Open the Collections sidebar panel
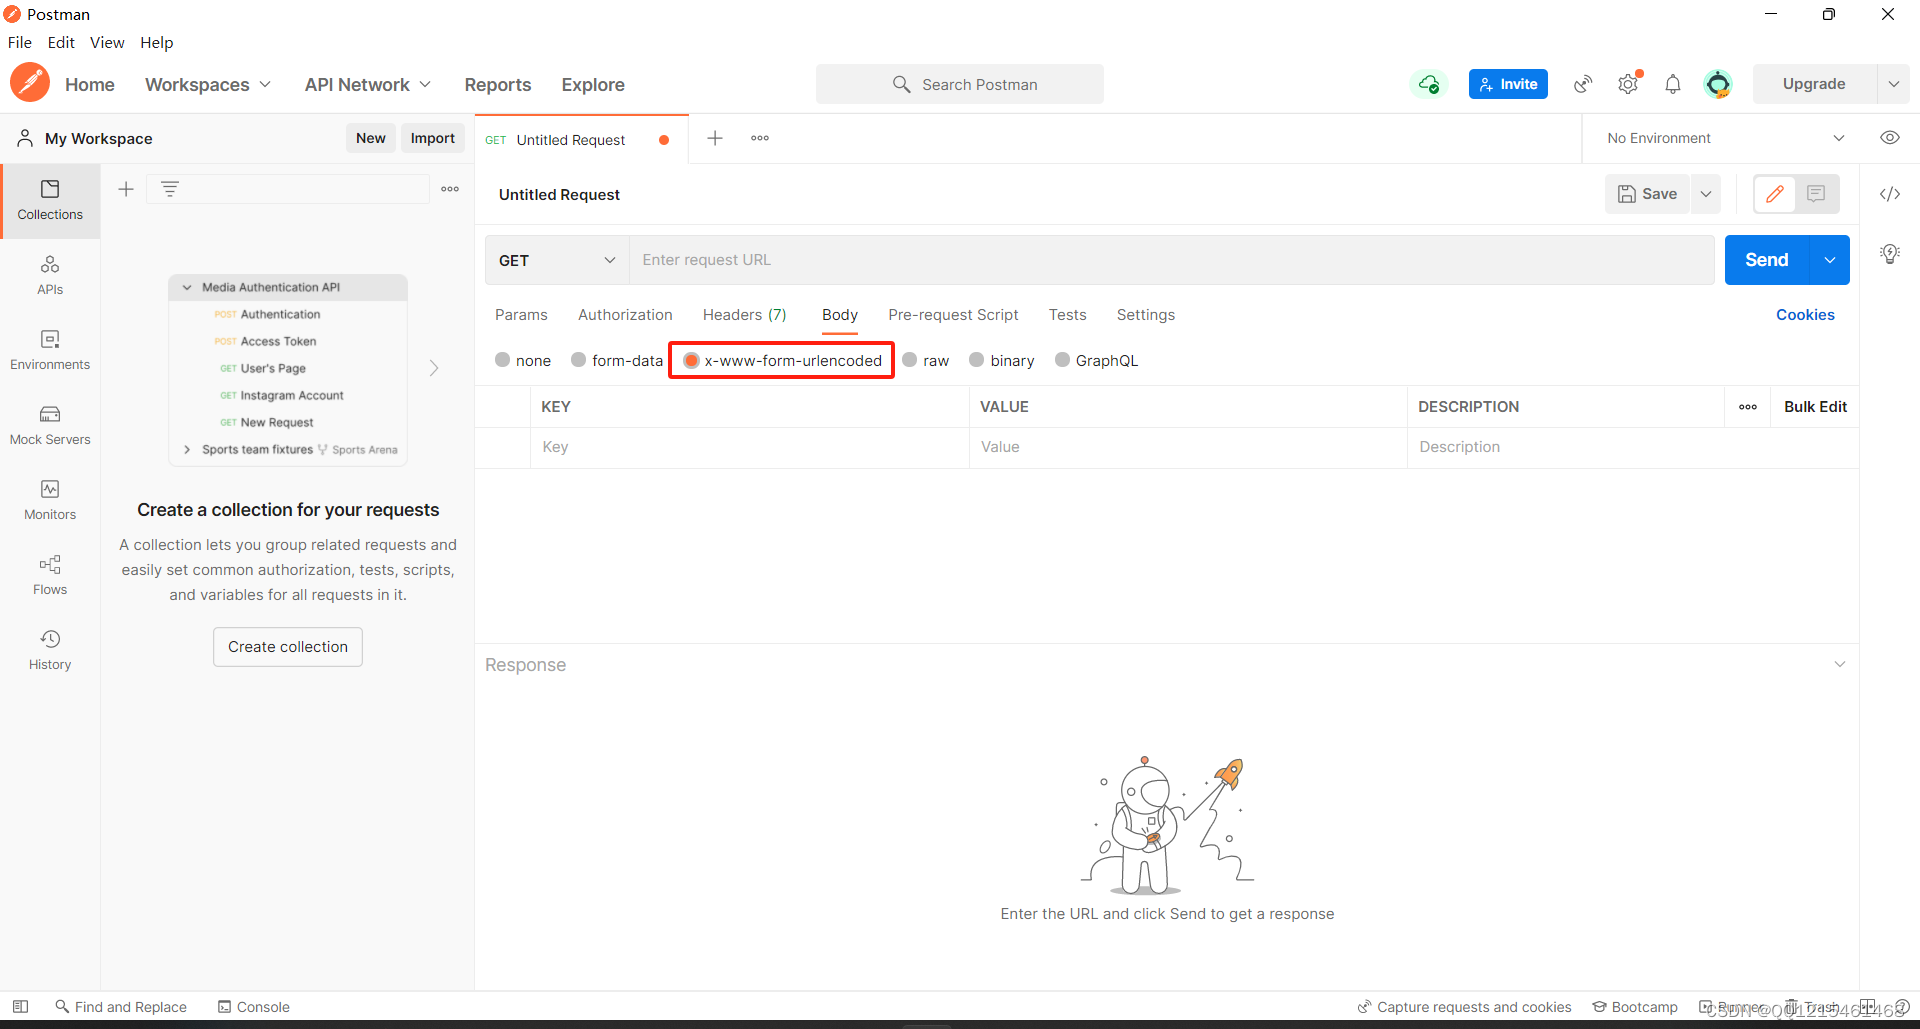1920x1029 pixels. click(x=50, y=200)
